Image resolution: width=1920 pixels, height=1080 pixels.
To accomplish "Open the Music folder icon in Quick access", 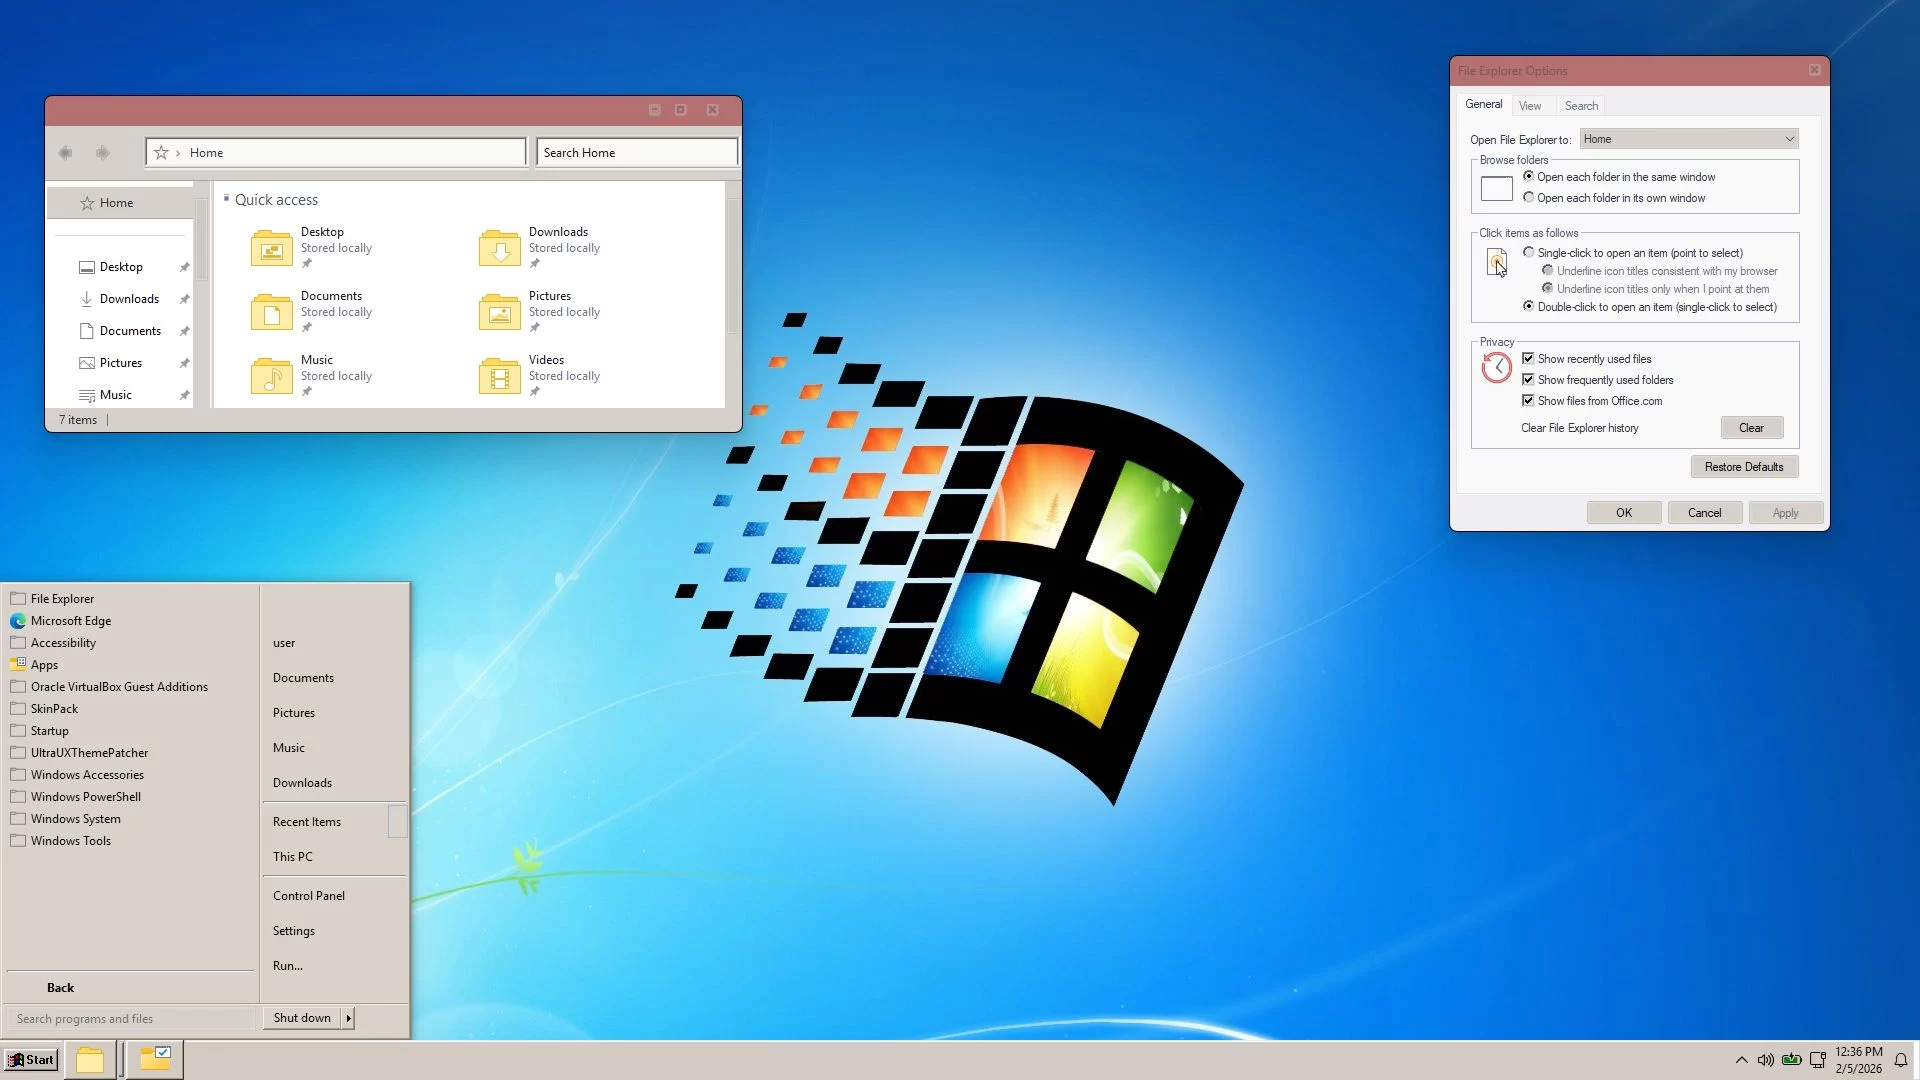I will point(271,376).
